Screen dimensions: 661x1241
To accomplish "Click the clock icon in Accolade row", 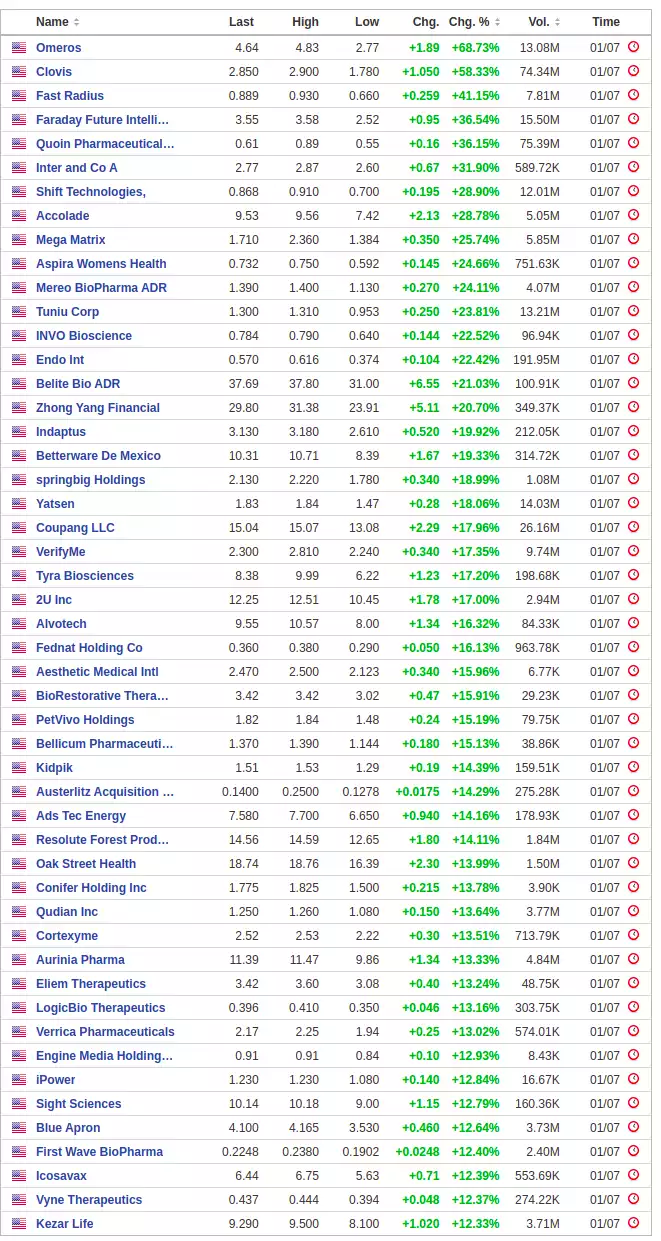I will tap(633, 215).
